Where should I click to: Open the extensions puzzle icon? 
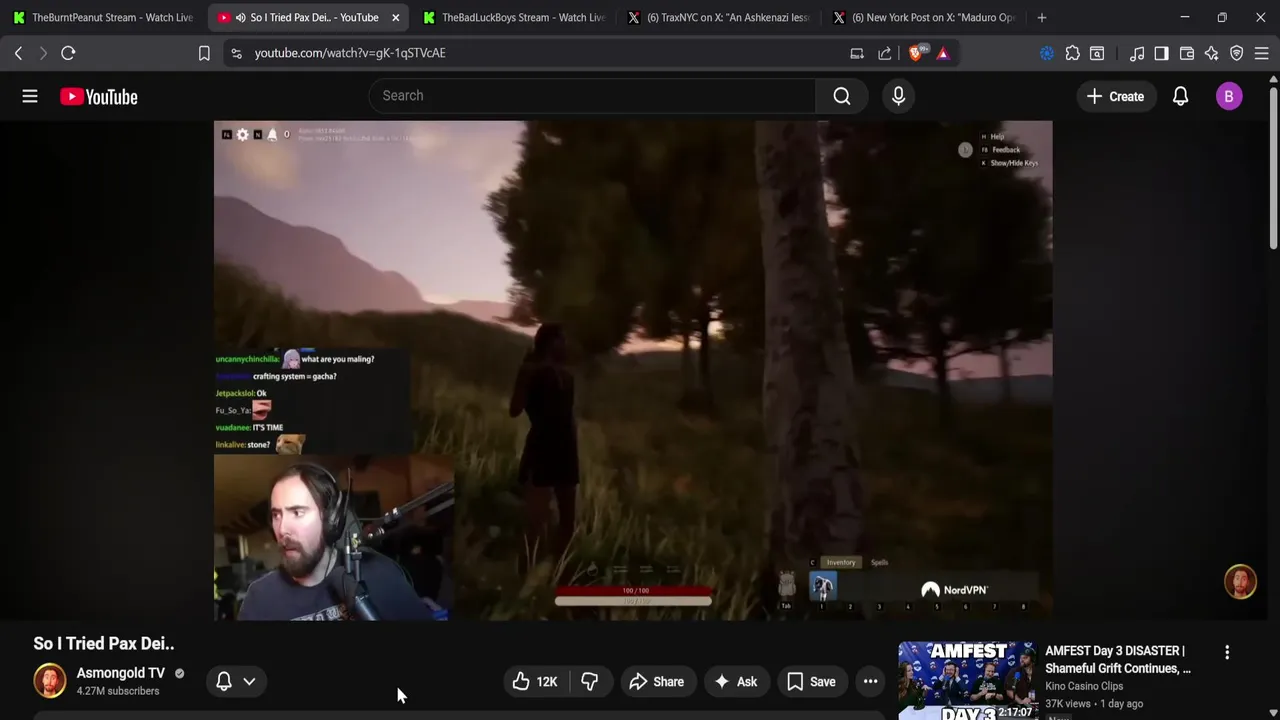point(1072,53)
